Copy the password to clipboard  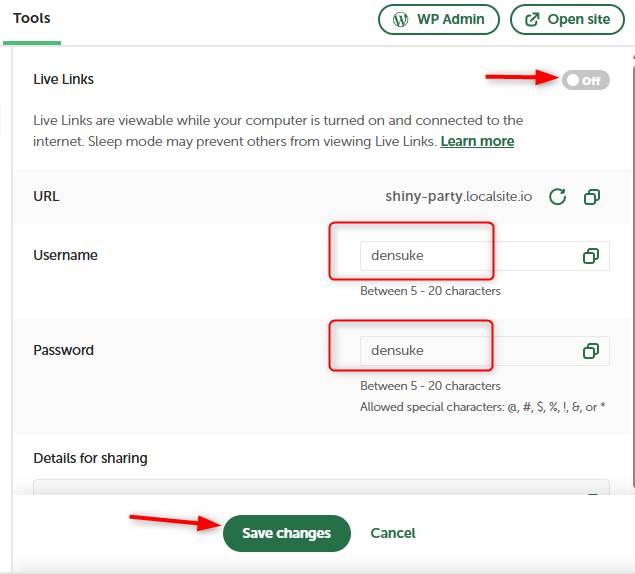591,351
